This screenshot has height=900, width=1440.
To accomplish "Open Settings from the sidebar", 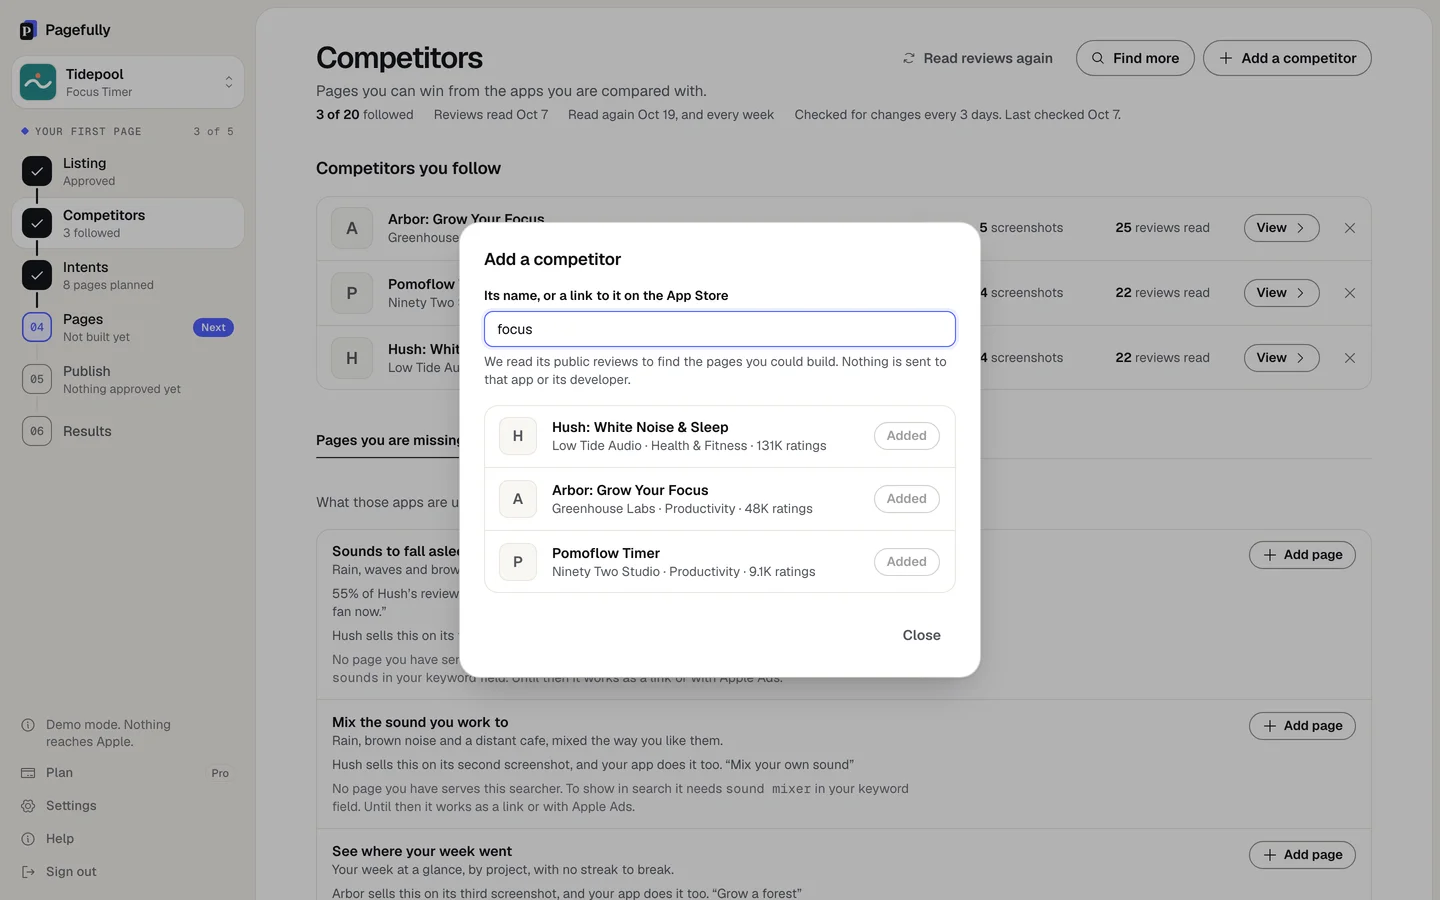I will 128,806.
